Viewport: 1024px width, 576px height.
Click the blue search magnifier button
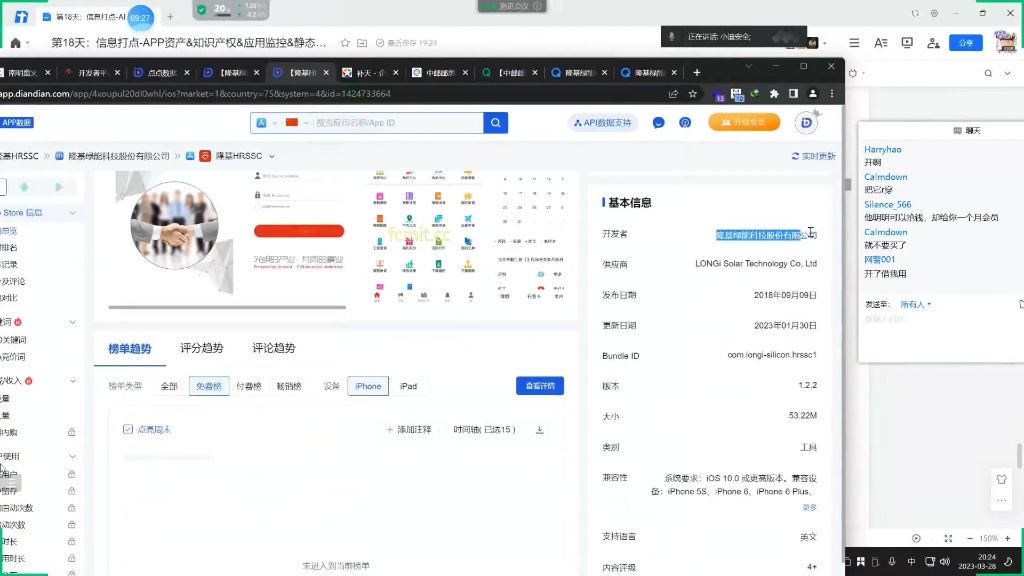click(496, 123)
